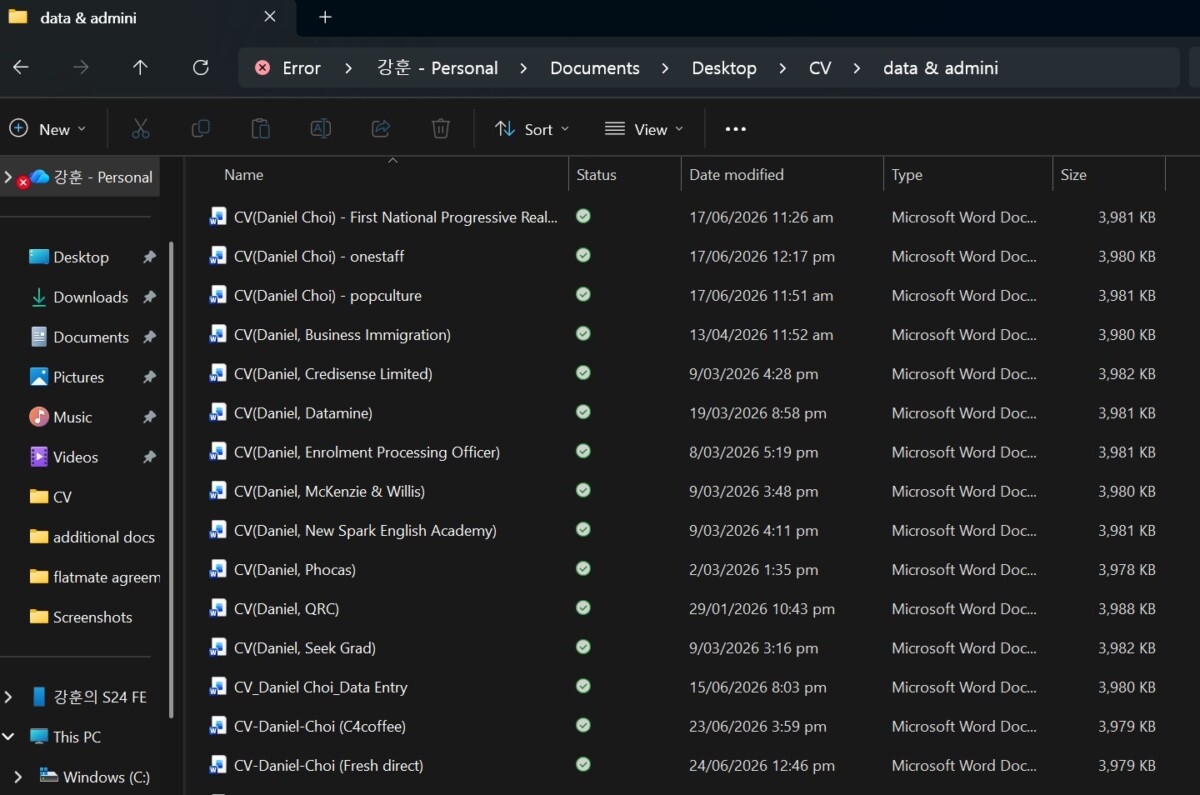Open flatmate agreement folder in sidebar
Image resolution: width=1200 pixels, height=795 pixels.
94,577
